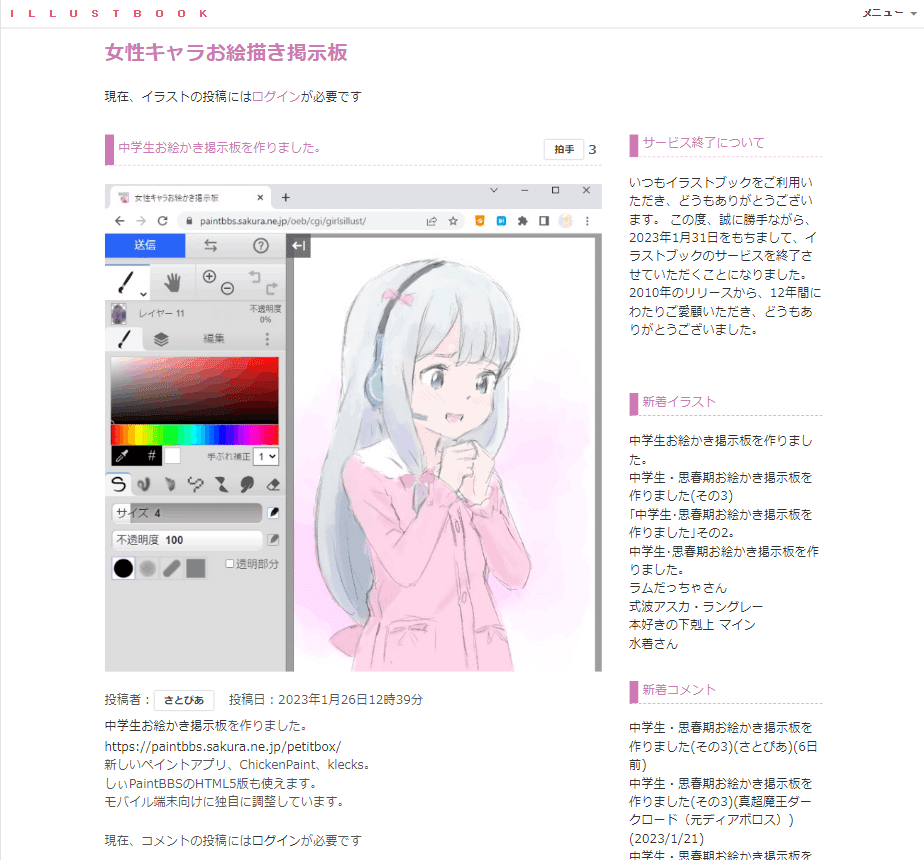This screenshot has height=860, width=924.
Task: Enable the 透明部分 checkbox
Action: pyautogui.click(x=230, y=564)
